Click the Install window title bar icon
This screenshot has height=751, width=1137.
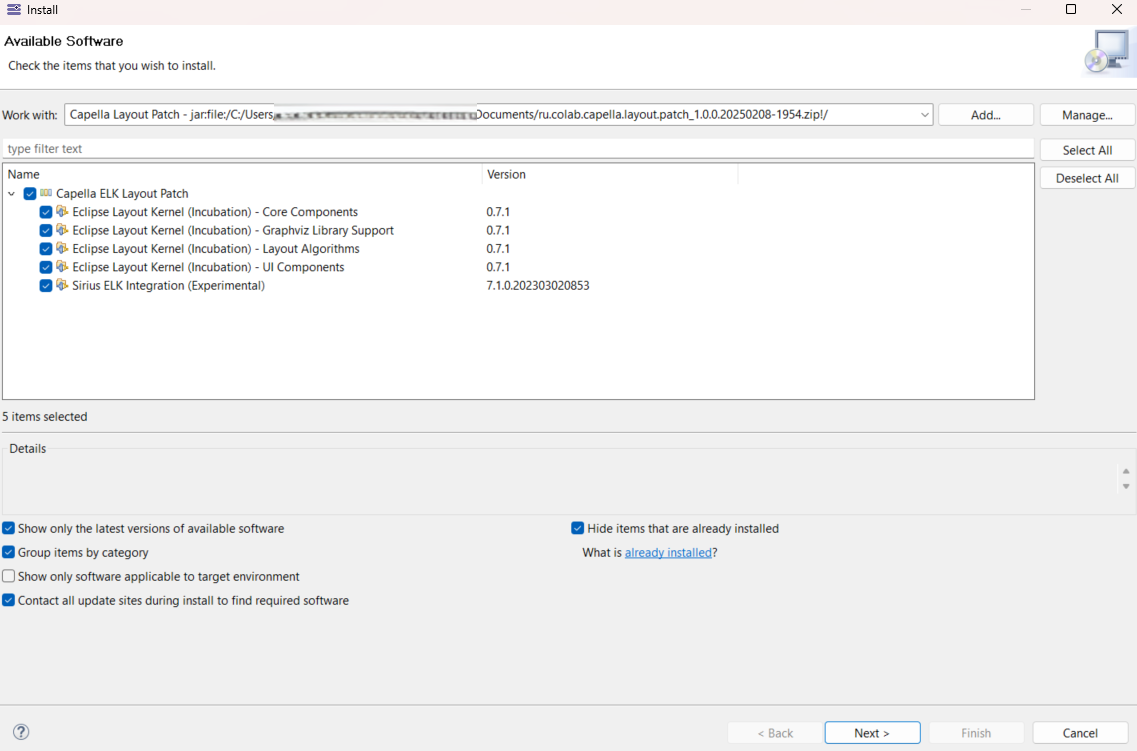pyautogui.click(x=14, y=9)
